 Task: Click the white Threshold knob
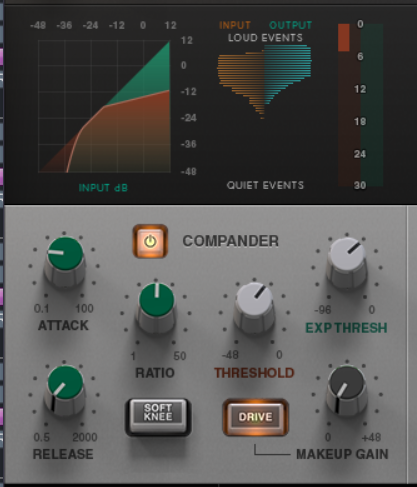(x=254, y=308)
